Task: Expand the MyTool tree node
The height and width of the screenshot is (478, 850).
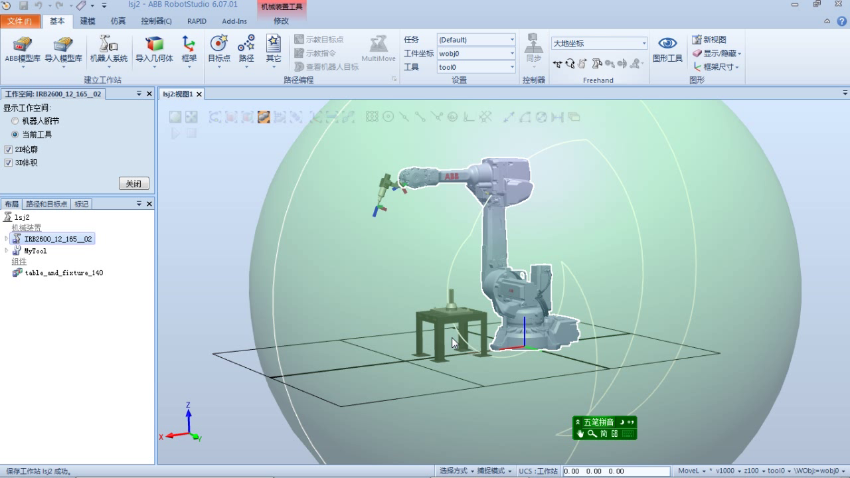Action: pos(6,251)
